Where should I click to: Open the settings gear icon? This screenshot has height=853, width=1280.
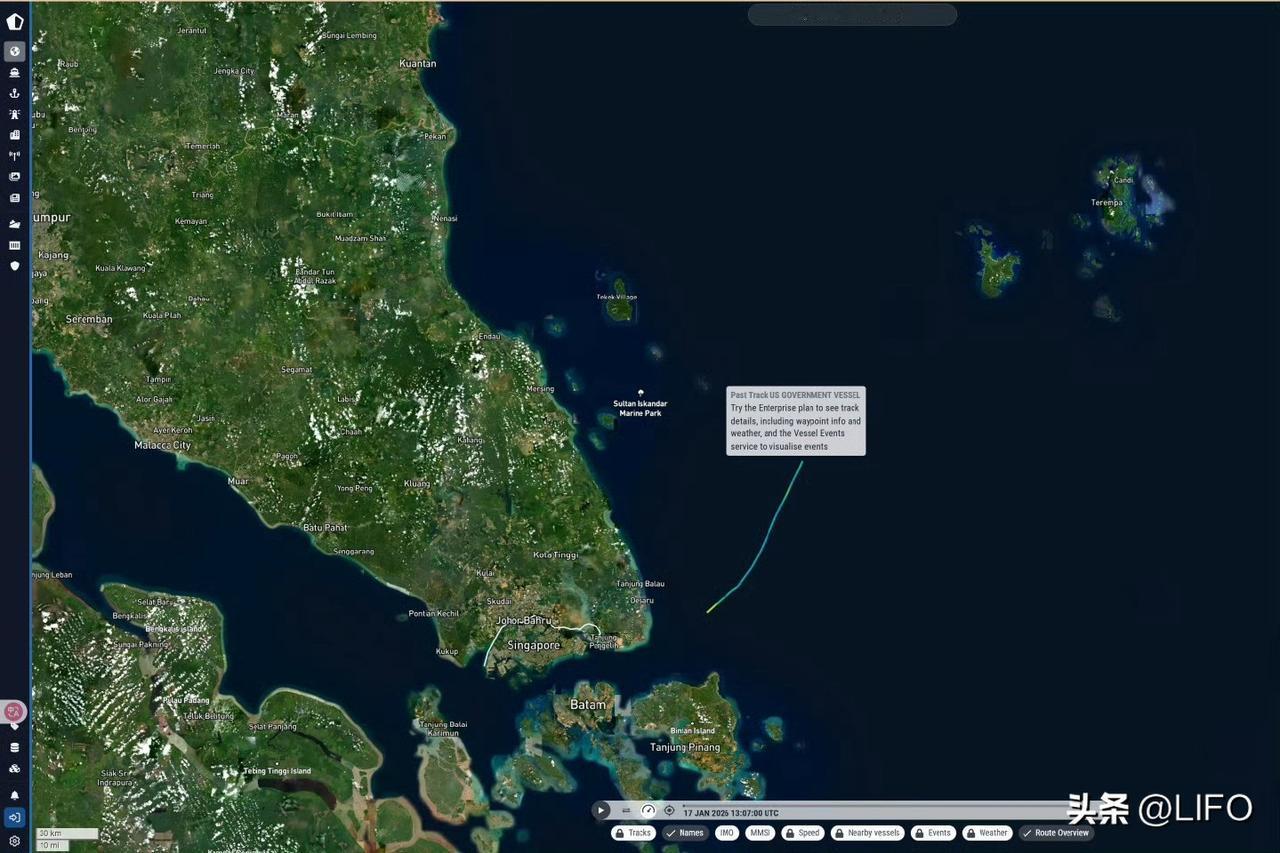click(x=15, y=841)
